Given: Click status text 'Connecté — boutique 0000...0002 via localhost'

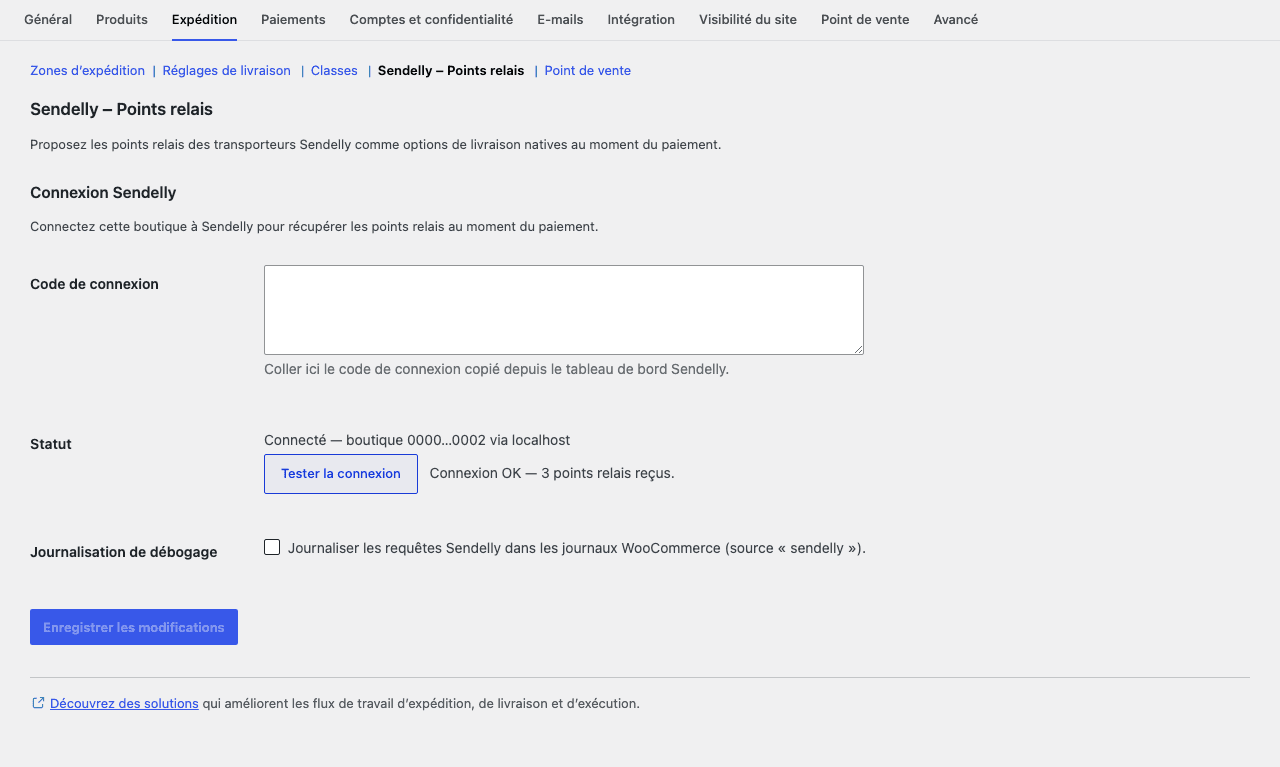Looking at the screenshot, I should [x=417, y=440].
